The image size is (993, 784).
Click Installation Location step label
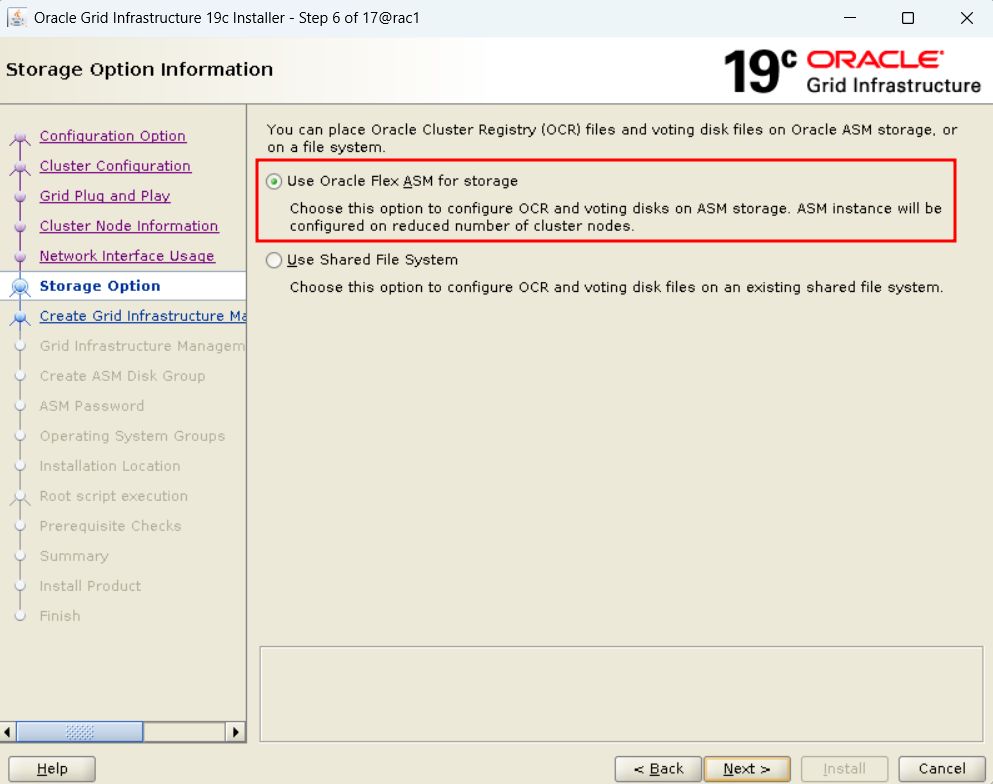[x=110, y=466]
